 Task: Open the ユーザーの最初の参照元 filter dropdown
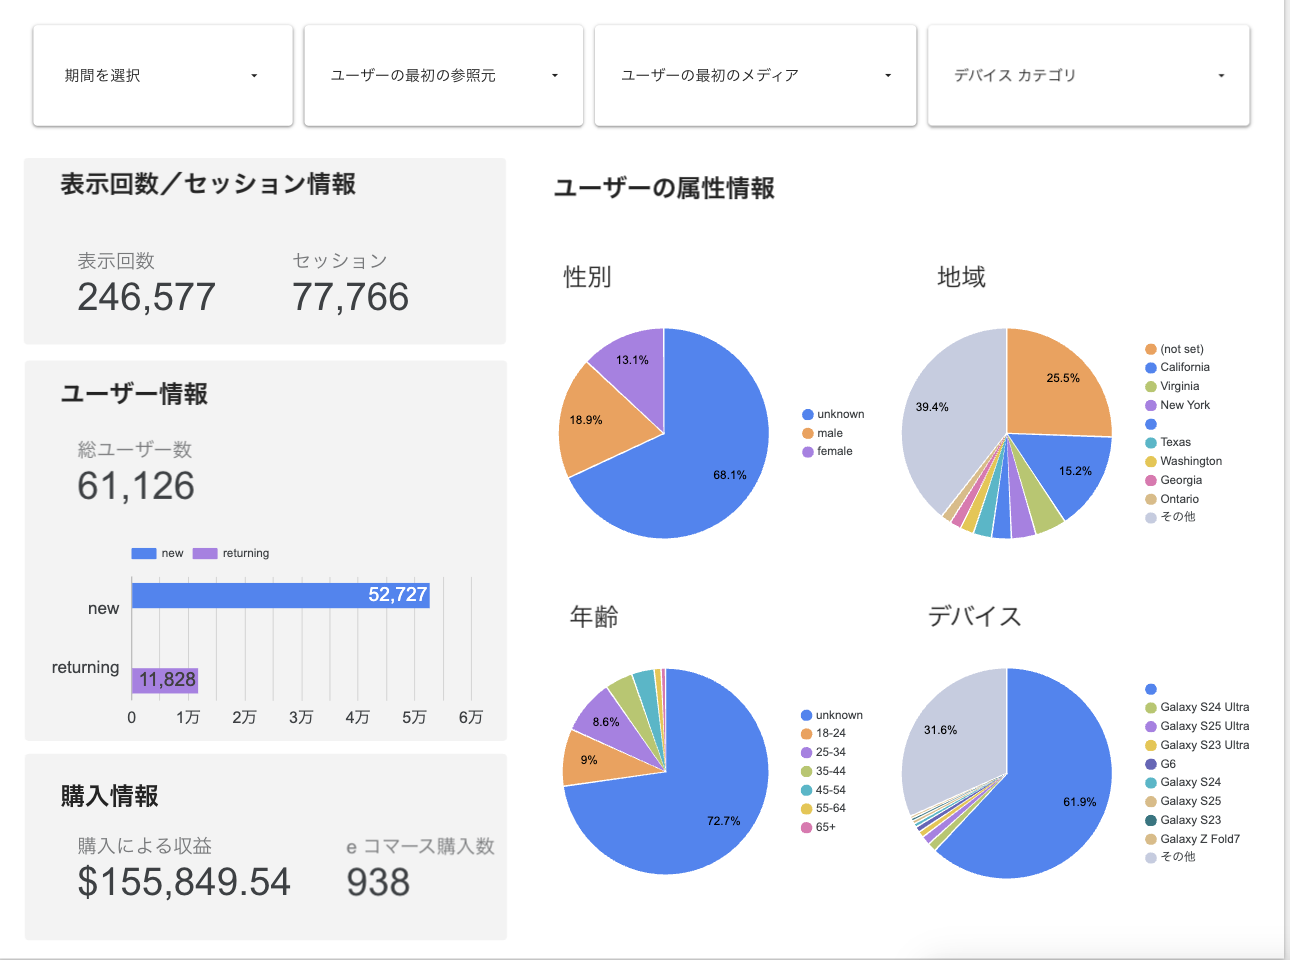(443, 76)
